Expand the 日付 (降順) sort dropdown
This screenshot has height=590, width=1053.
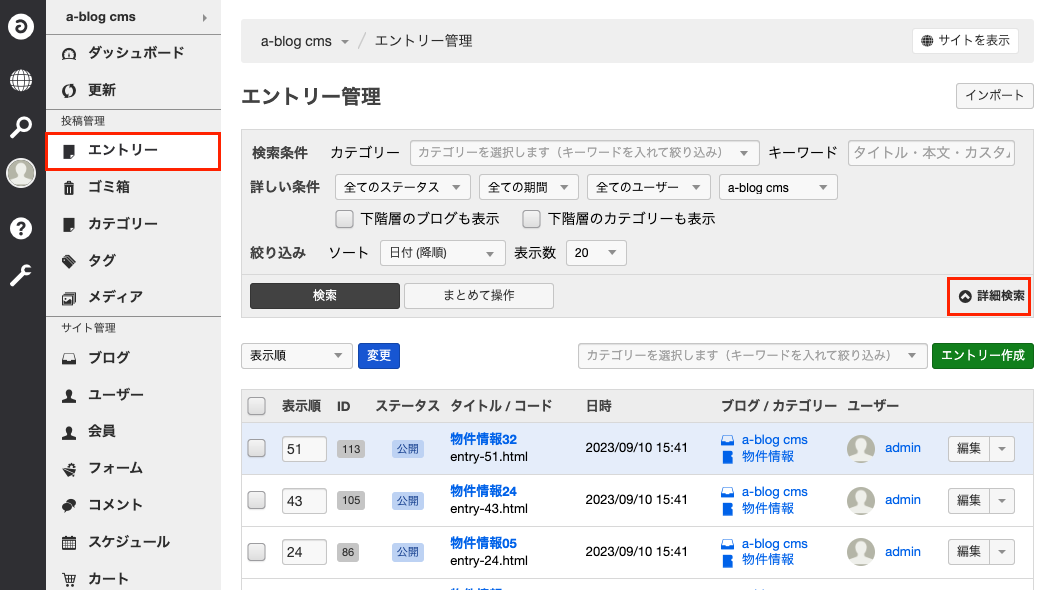coord(442,254)
